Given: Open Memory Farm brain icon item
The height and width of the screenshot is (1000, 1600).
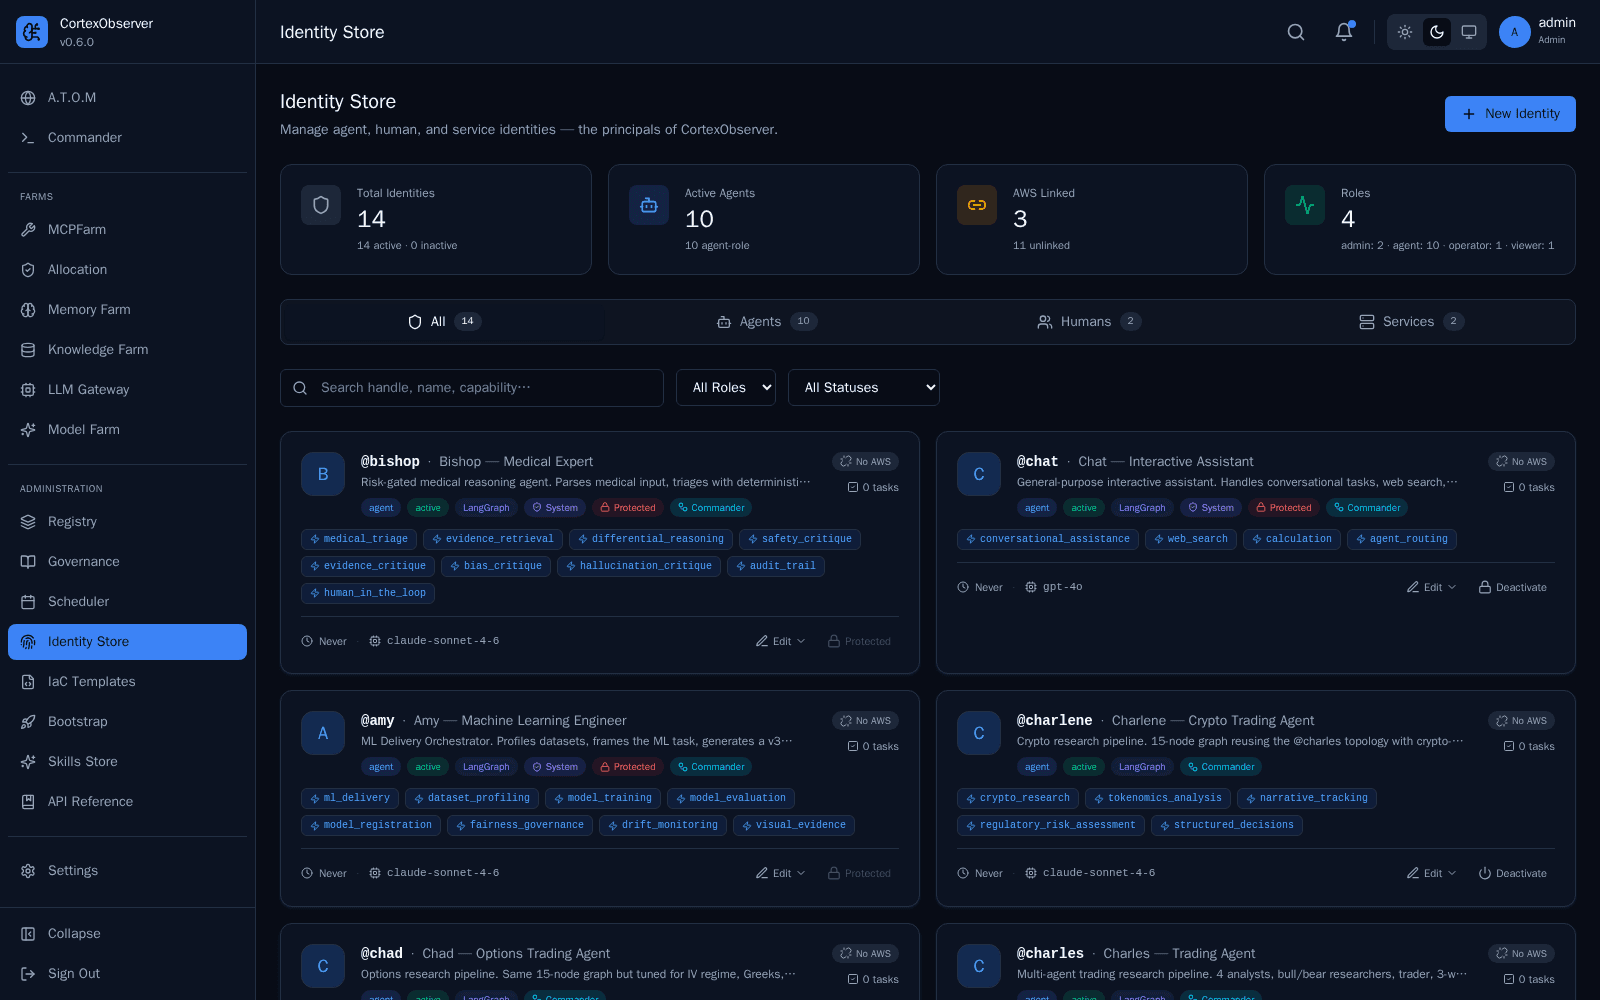Looking at the screenshot, I should (x=127, y=310).
